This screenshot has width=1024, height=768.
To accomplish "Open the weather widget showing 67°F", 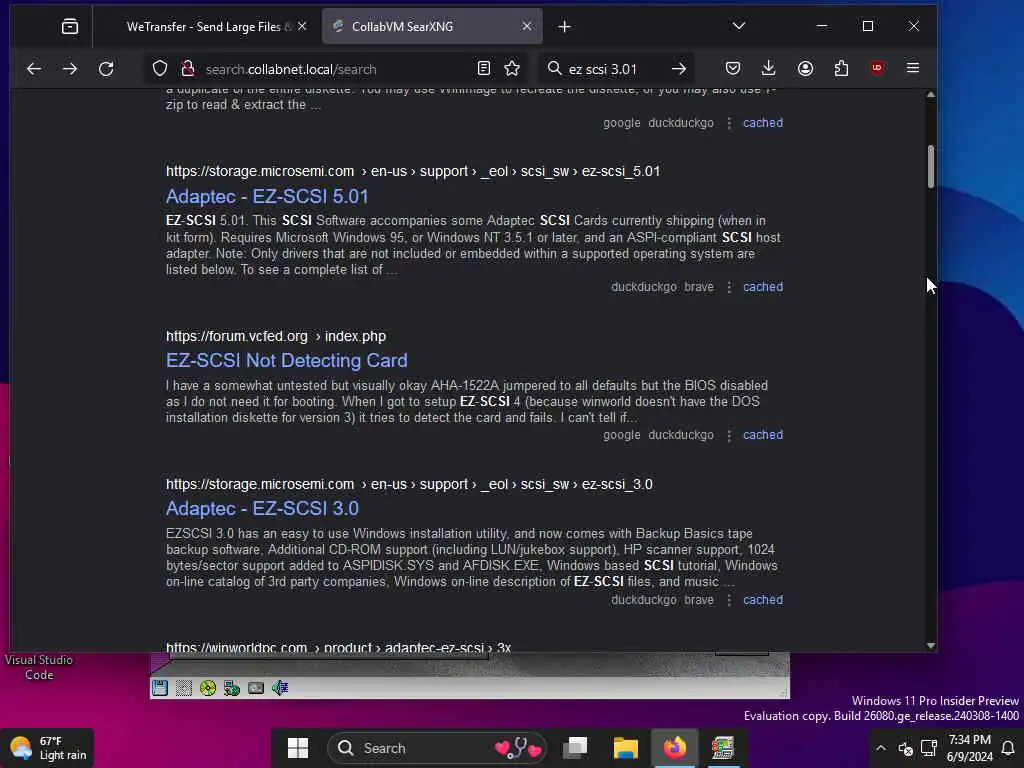I will 48,748.
